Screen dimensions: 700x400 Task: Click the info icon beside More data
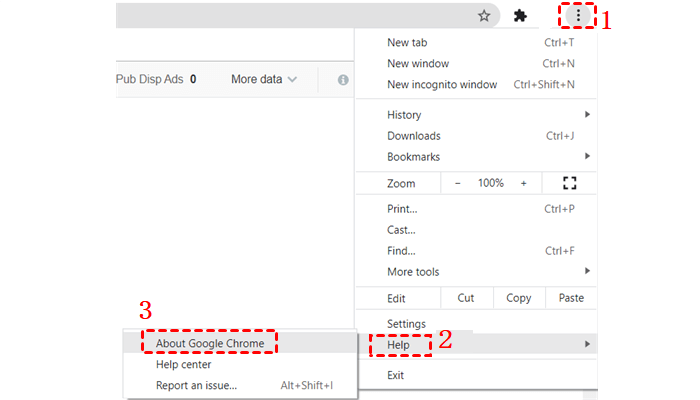[x=343, y=80]
